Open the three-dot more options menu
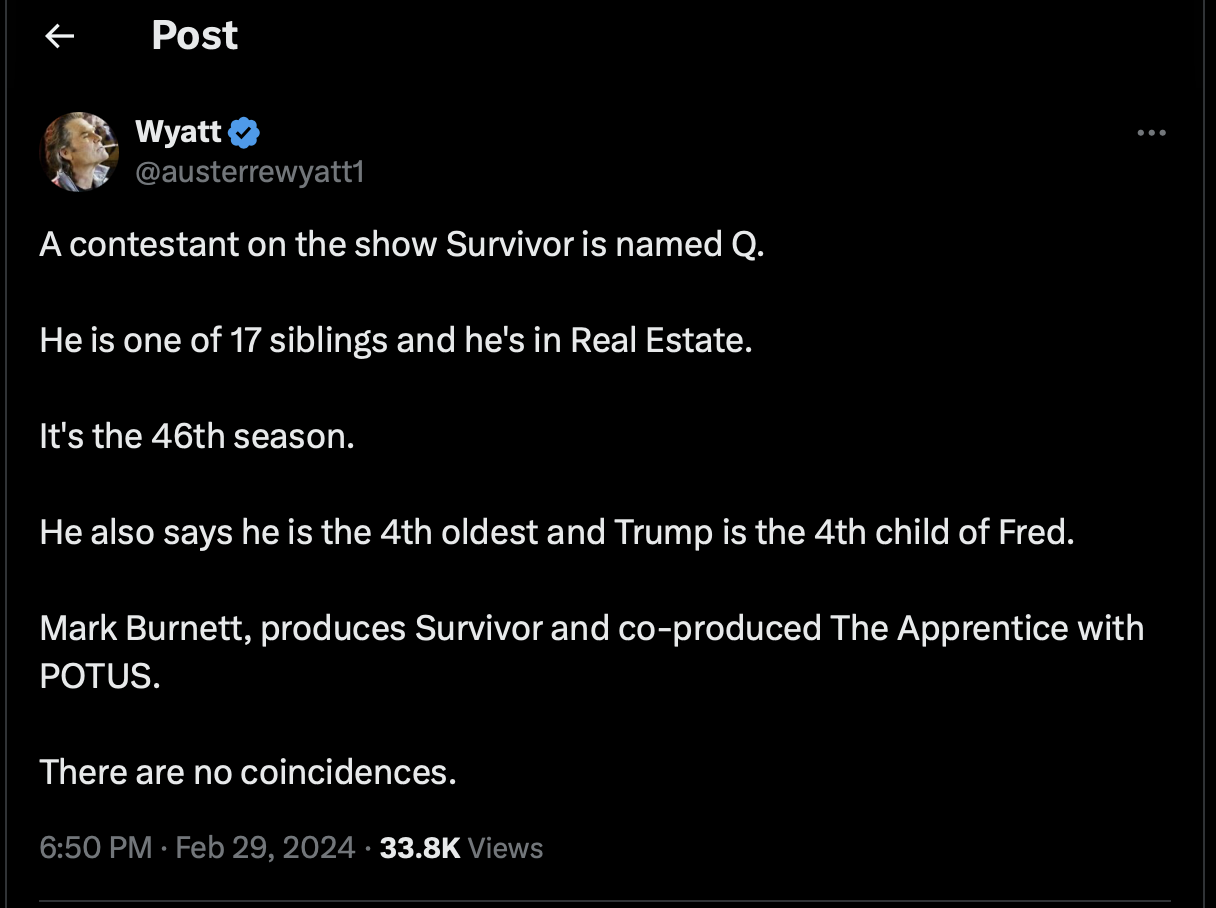 click(1152, 133)
